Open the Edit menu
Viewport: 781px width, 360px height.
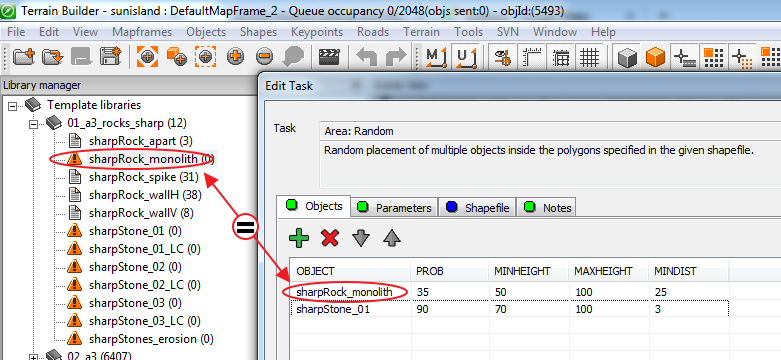click(49, 32)
